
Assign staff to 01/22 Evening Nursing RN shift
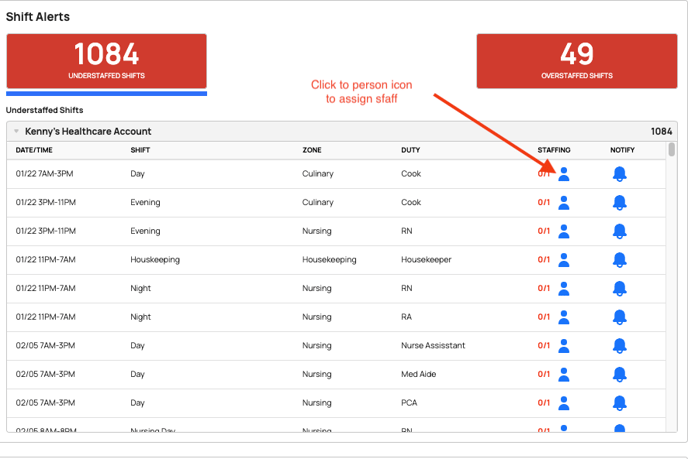(564, 231)
